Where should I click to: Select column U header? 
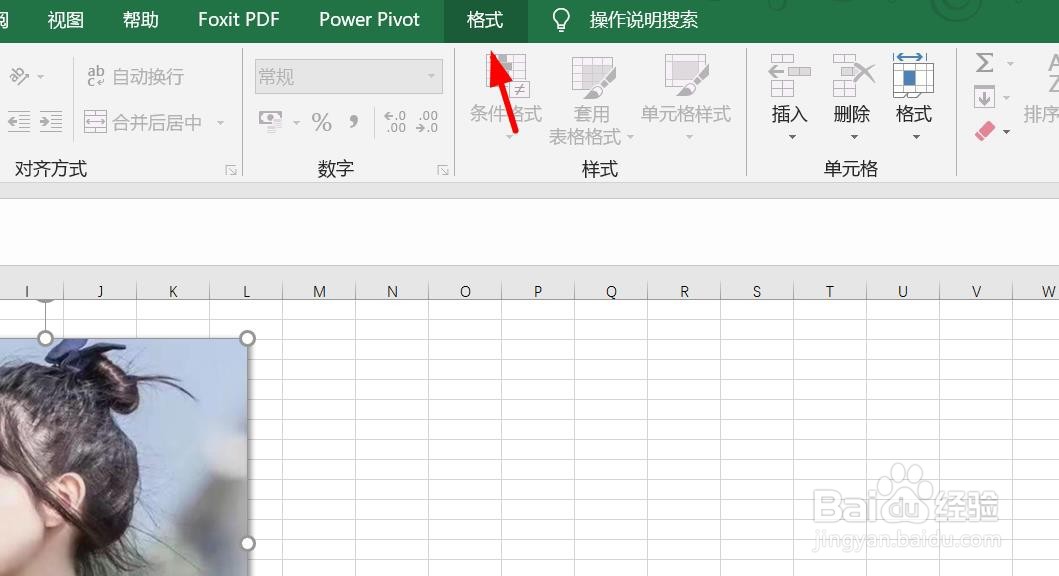click(902, 291)
